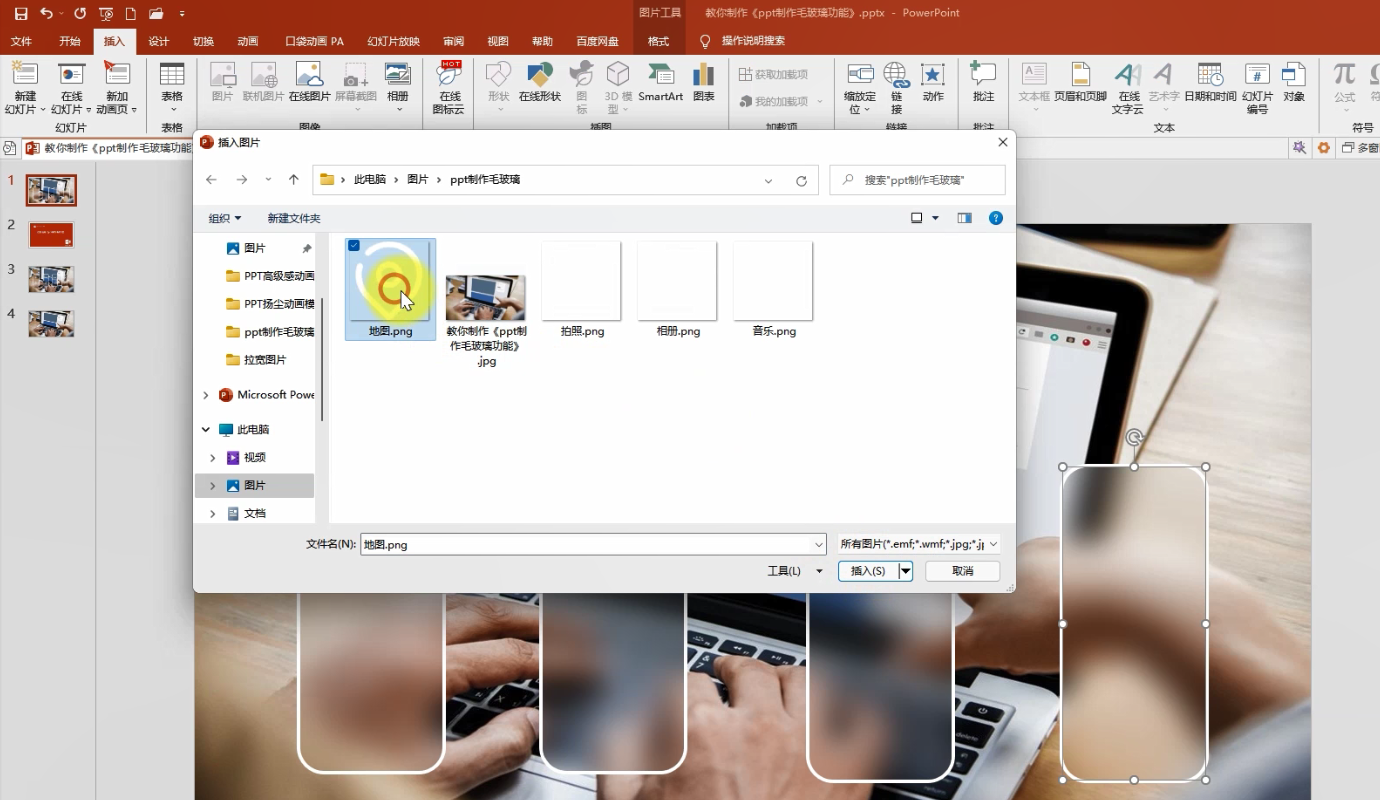Open the 在线图标云 icon library
Viewport: 1380px width, 800px height.
coord(449,87)
